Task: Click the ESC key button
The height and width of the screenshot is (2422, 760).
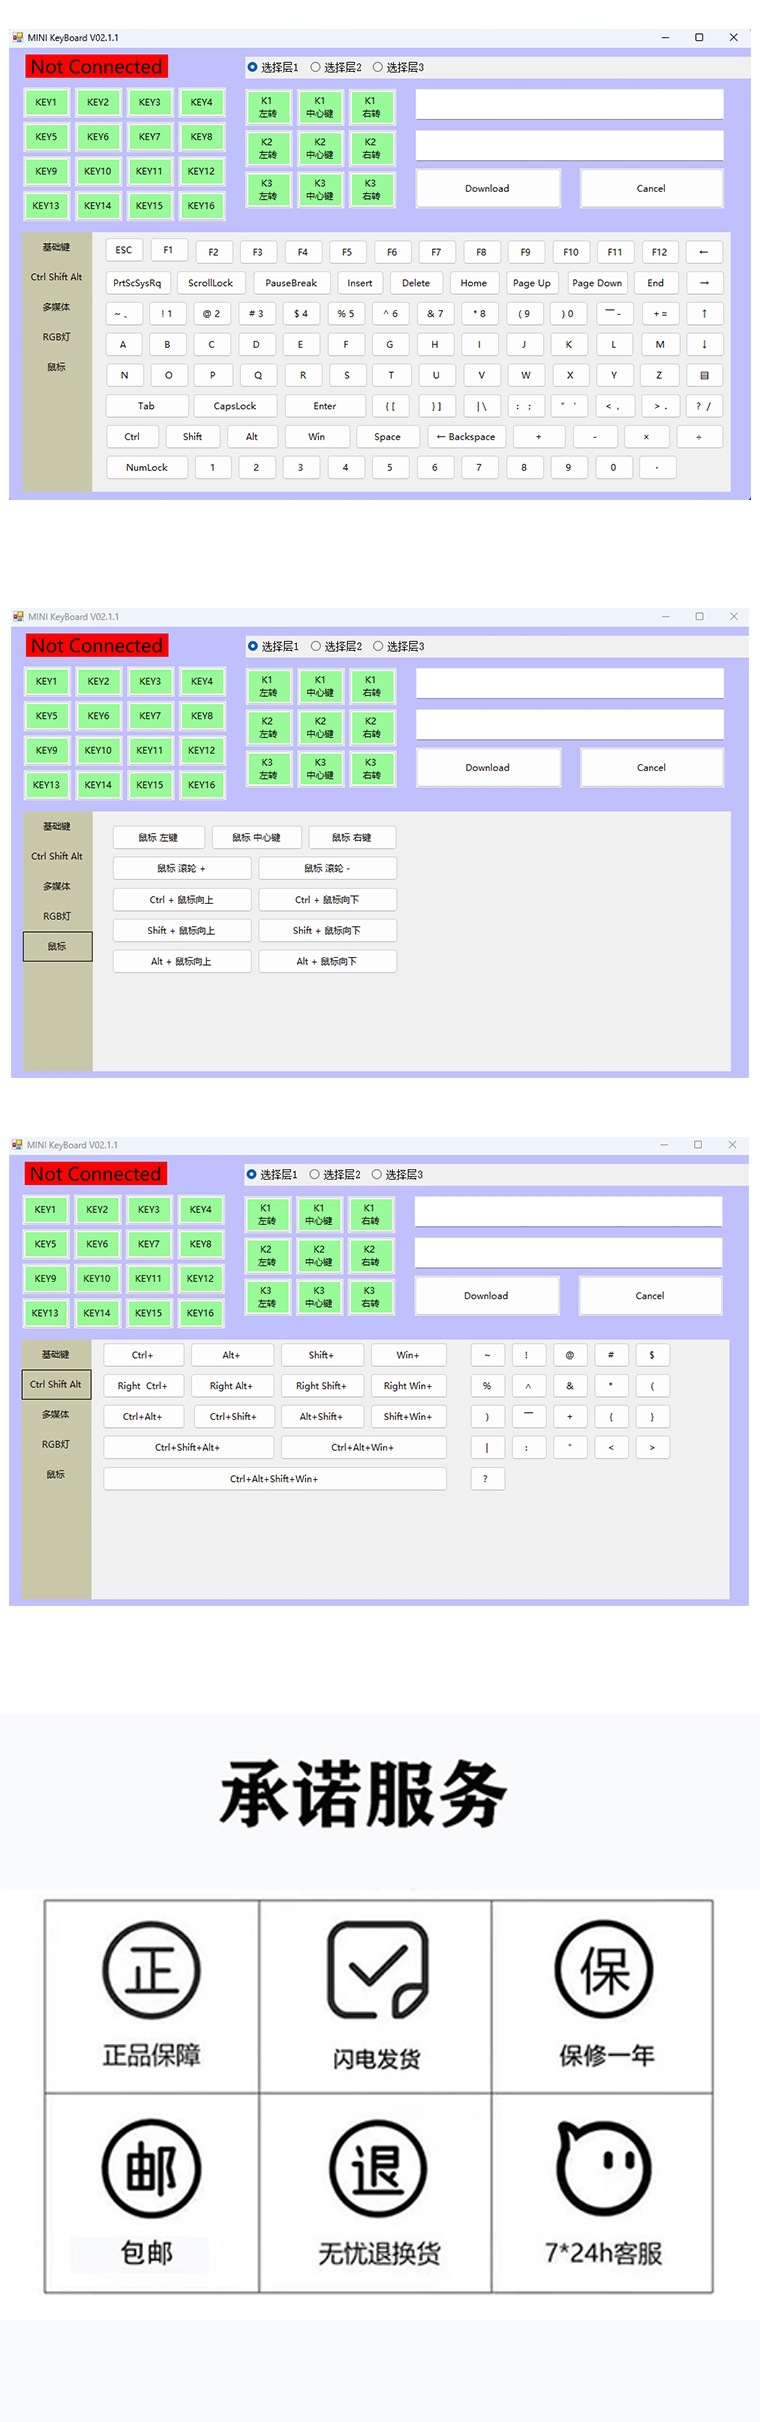Action: (123, 250)
